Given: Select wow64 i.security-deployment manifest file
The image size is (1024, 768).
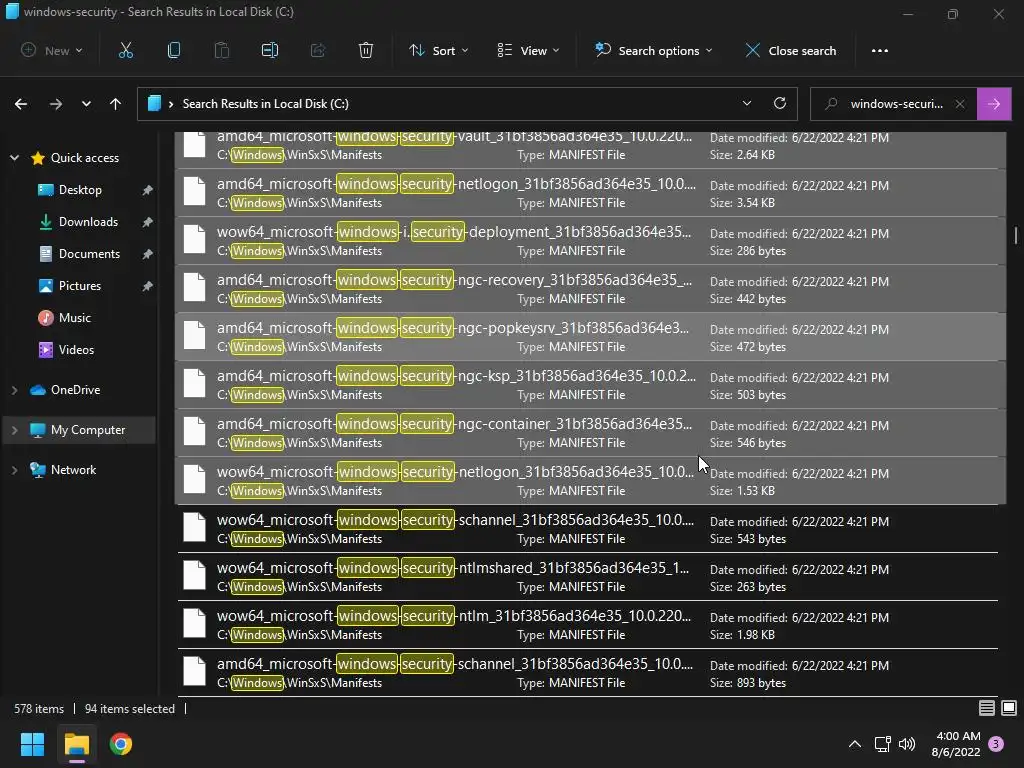Looking at the screenshot, I should [x=590, y=240].
